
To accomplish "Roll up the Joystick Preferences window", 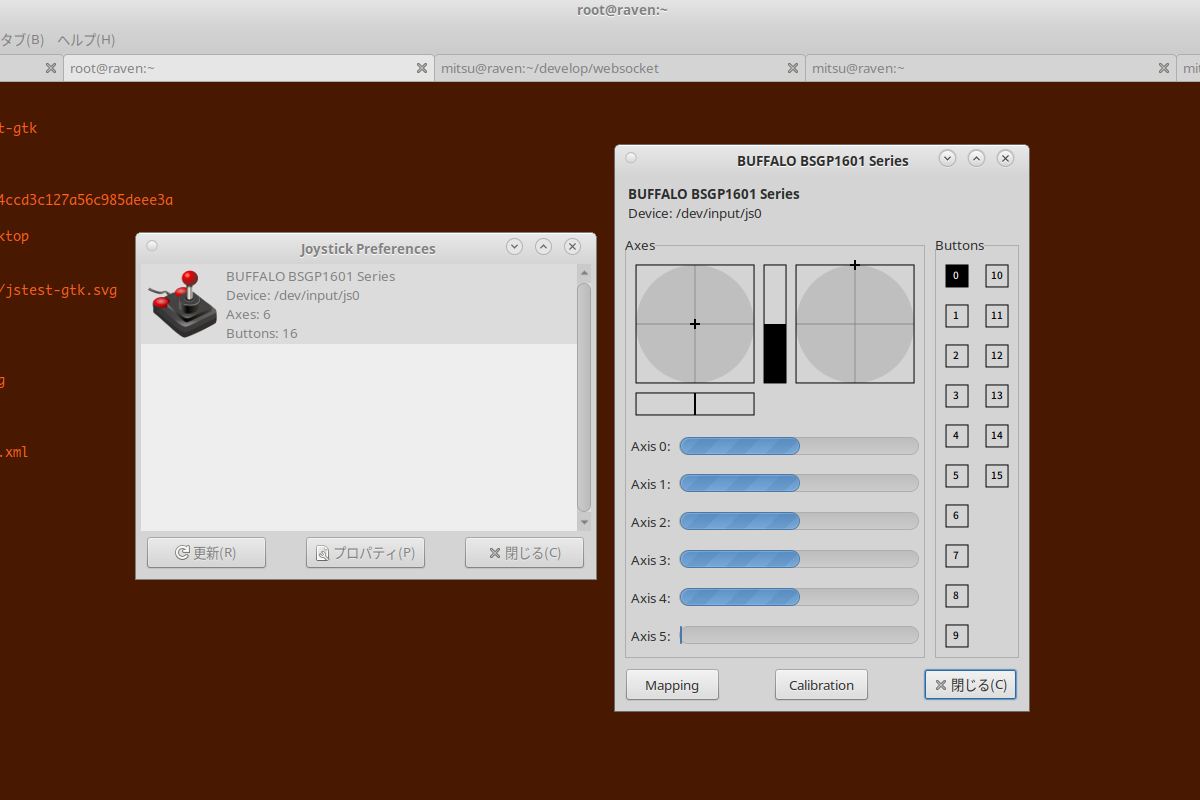I will [x=514, y=246].
